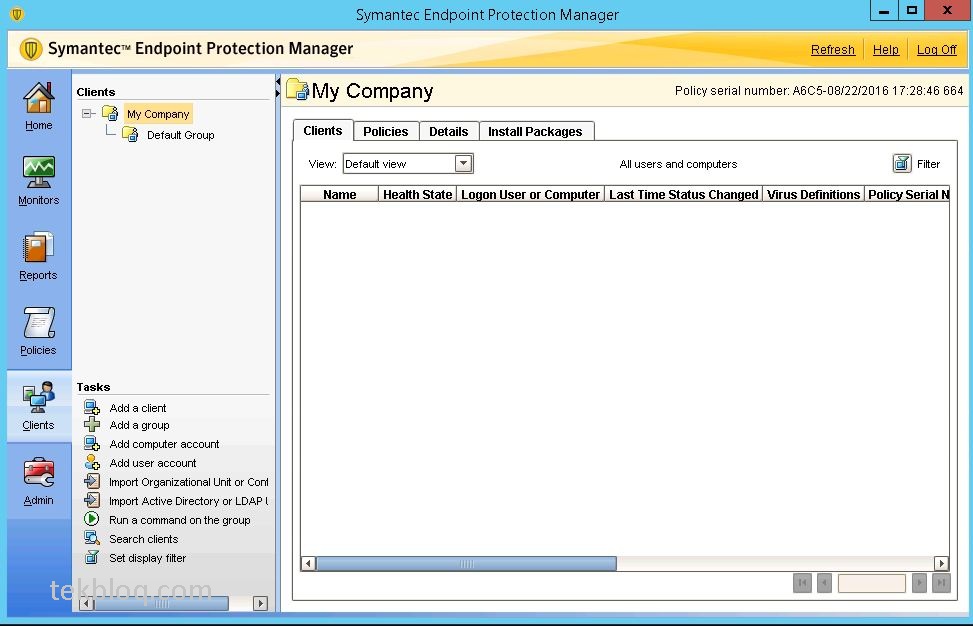Click Add computer account task
This screenshot has height=626, width=973.
(164, 444)
